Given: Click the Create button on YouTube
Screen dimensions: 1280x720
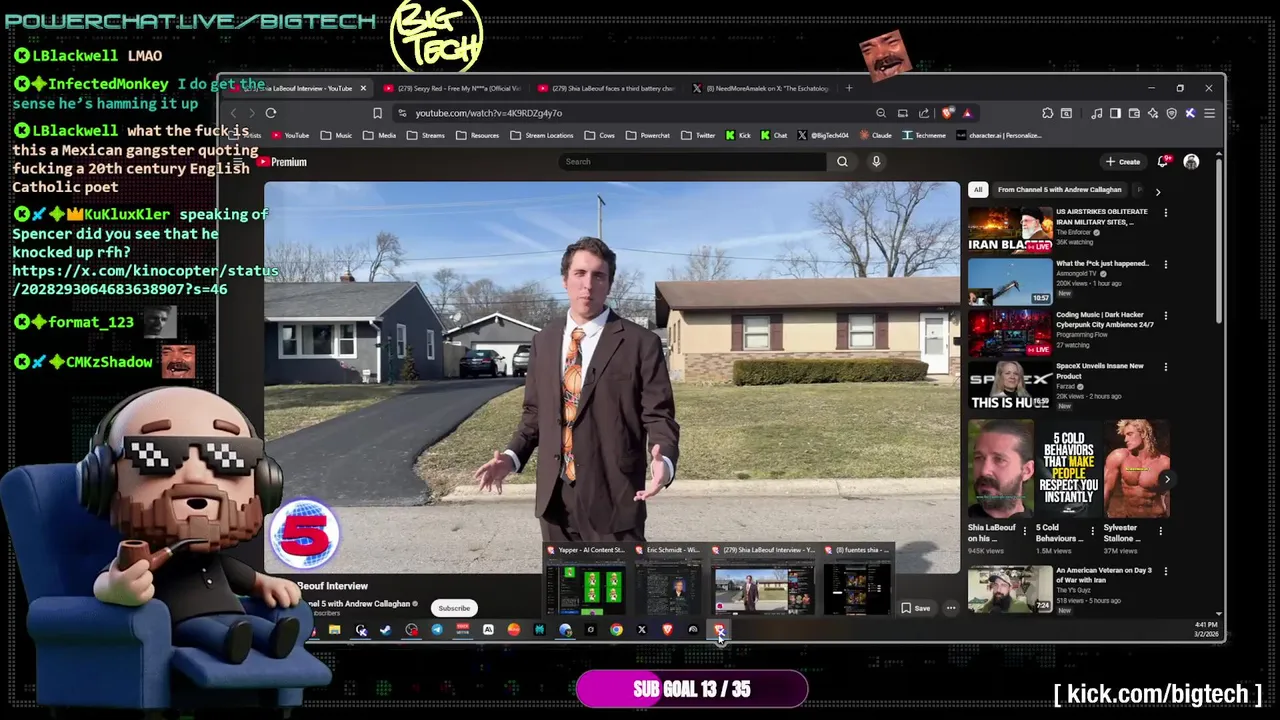Looking at the screenshot, I should pos(1122,161).
